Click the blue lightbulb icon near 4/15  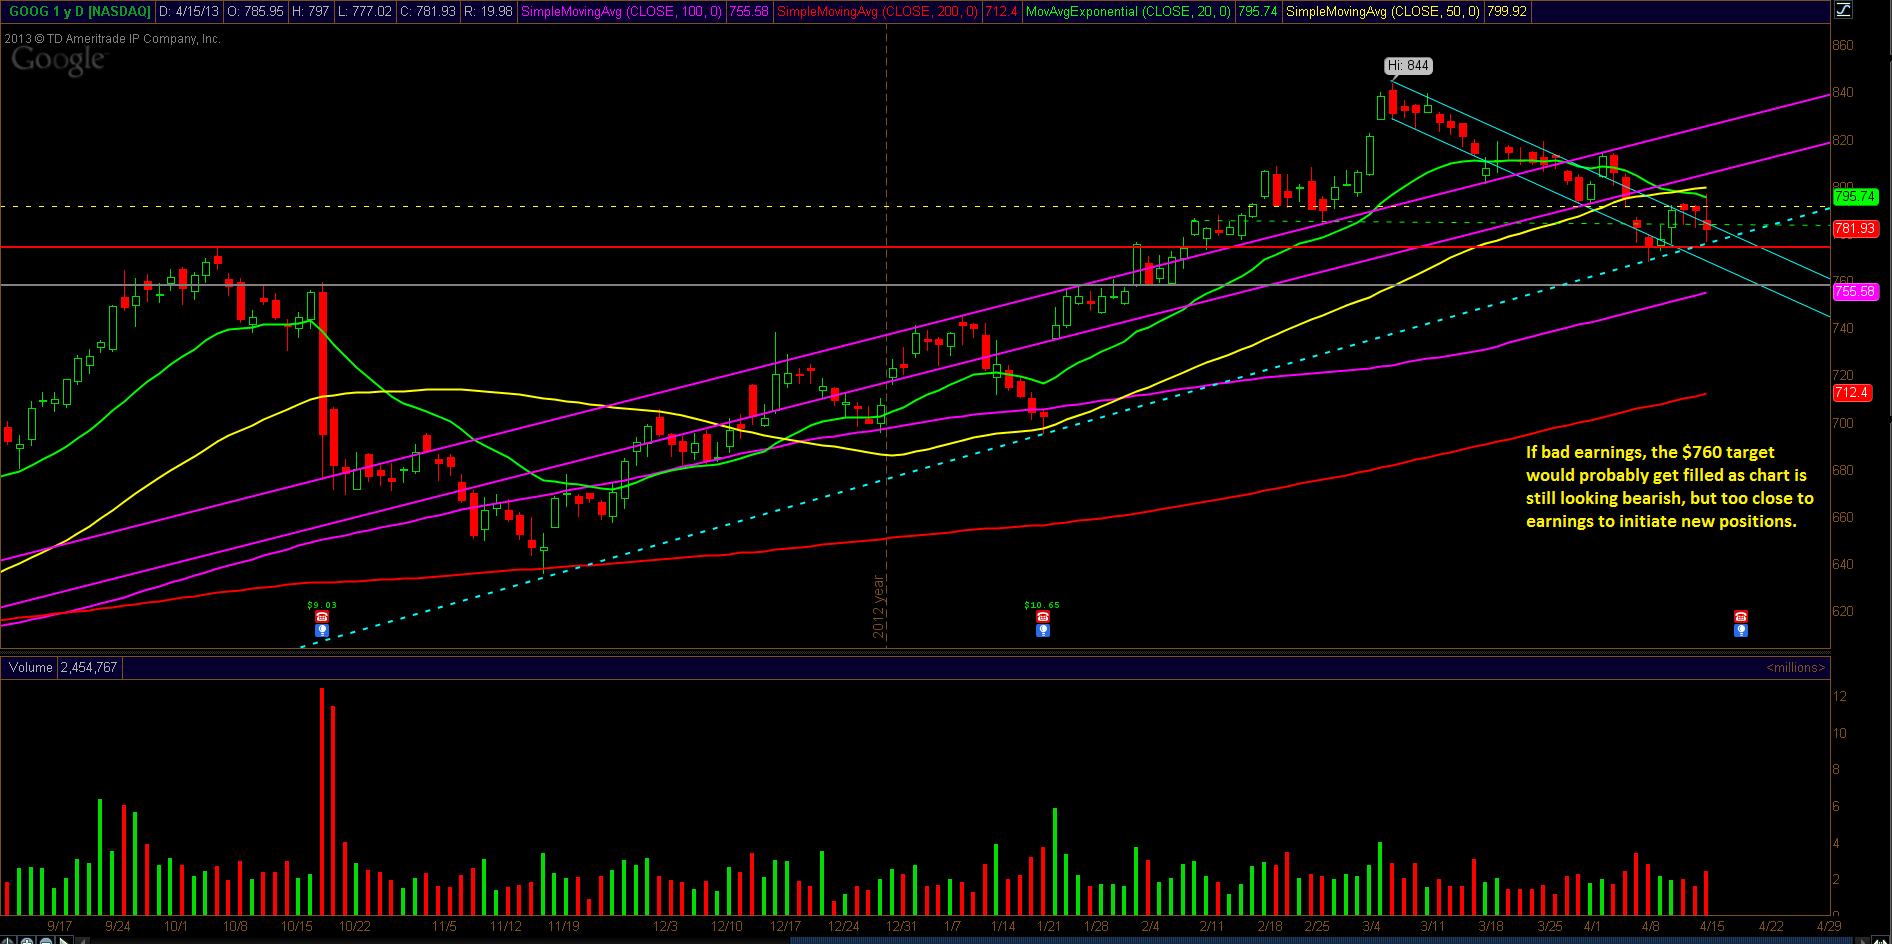[x=1741, y=631]
